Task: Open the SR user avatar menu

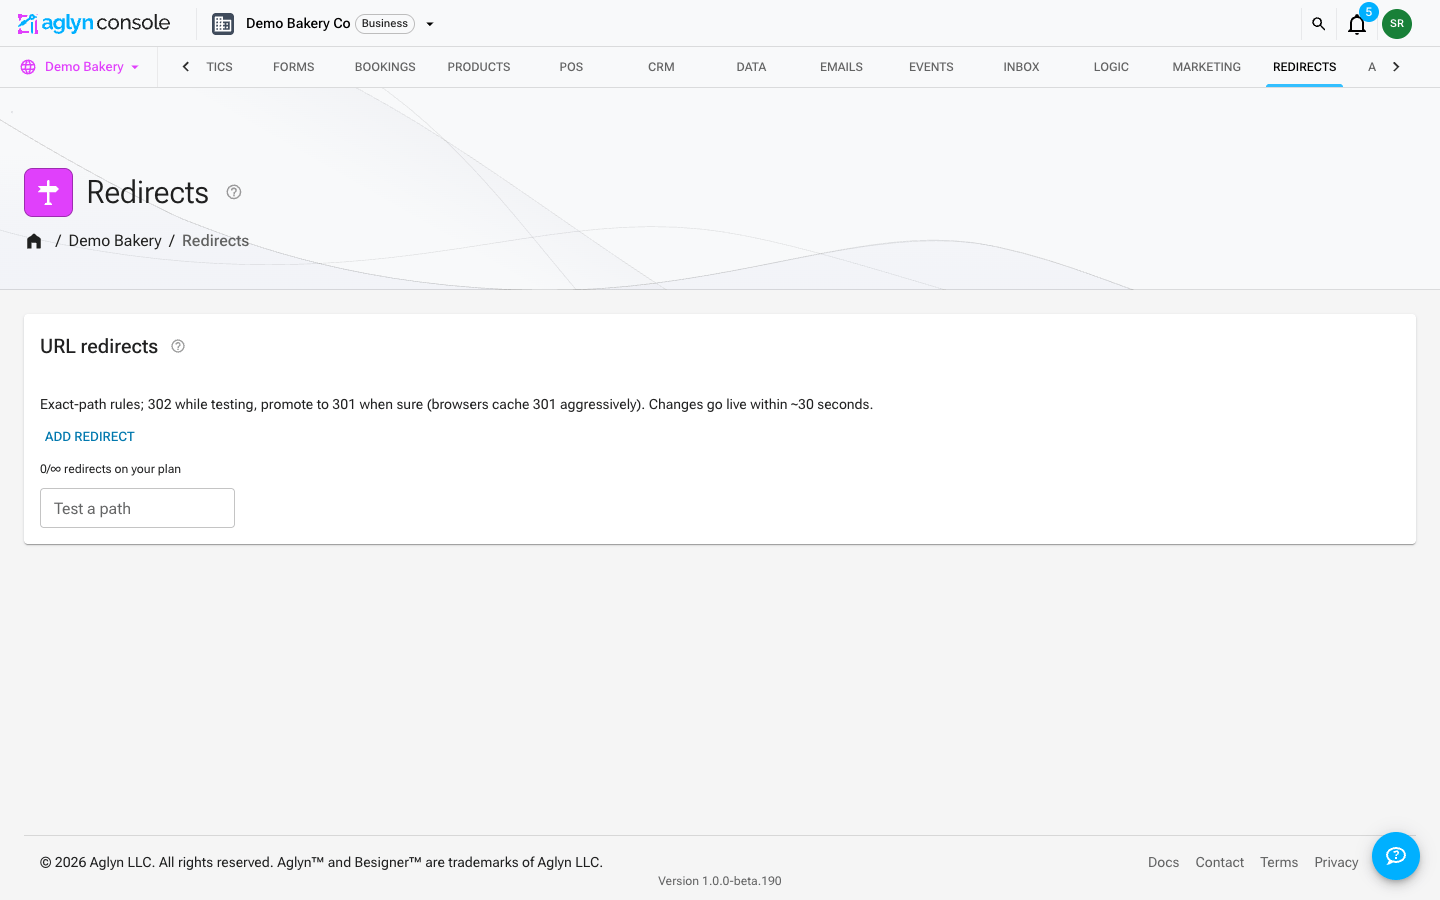Action: pos(1397,23)
